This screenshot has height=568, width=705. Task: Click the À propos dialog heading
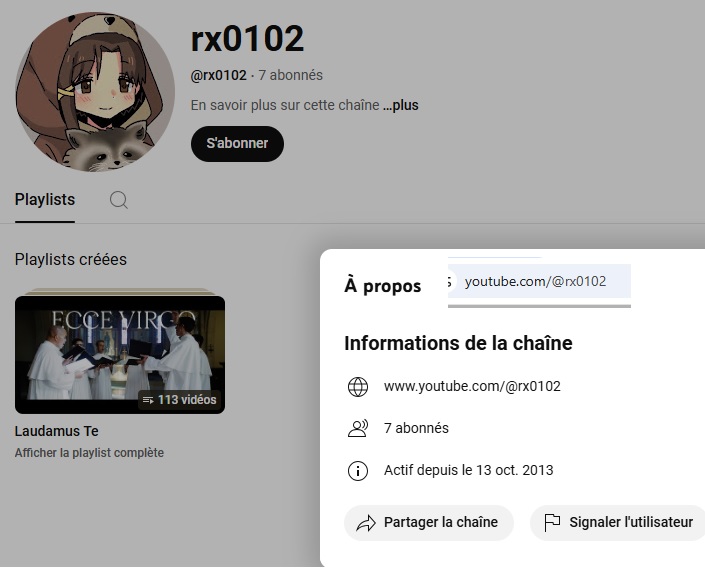(383, 286)
